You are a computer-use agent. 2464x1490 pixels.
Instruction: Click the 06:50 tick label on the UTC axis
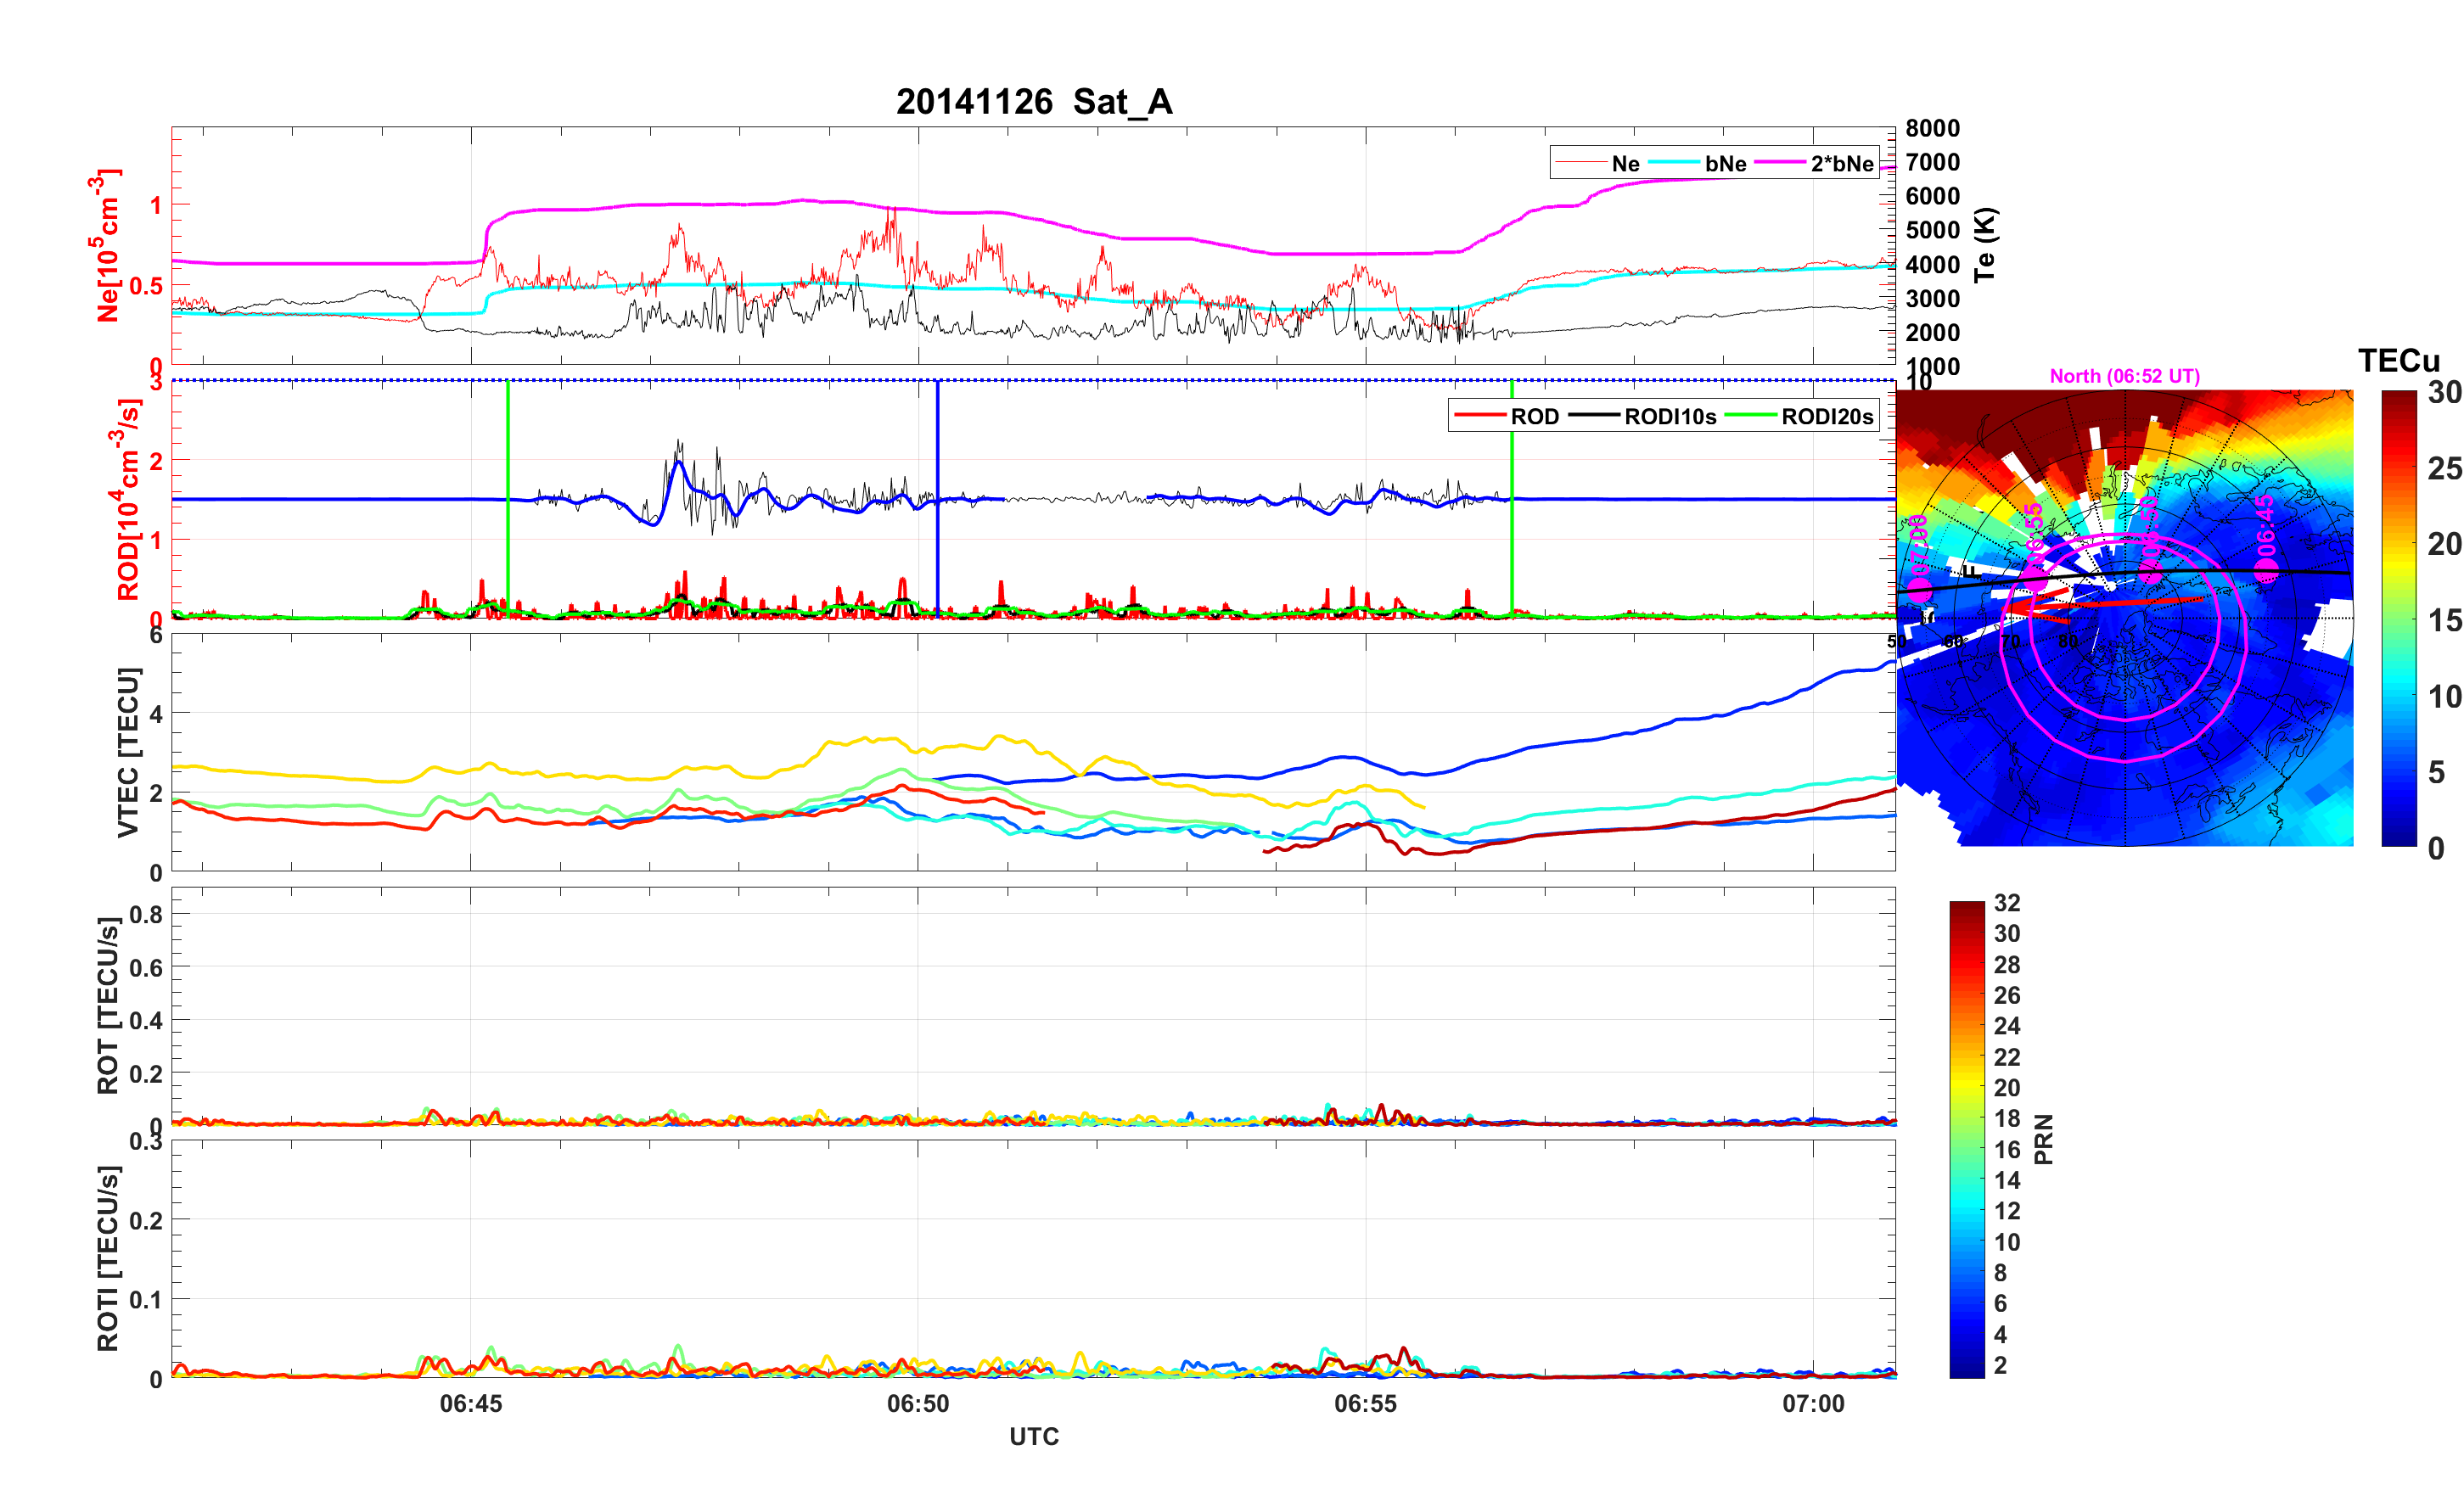pyautogui.click(x=918, y=1403)
